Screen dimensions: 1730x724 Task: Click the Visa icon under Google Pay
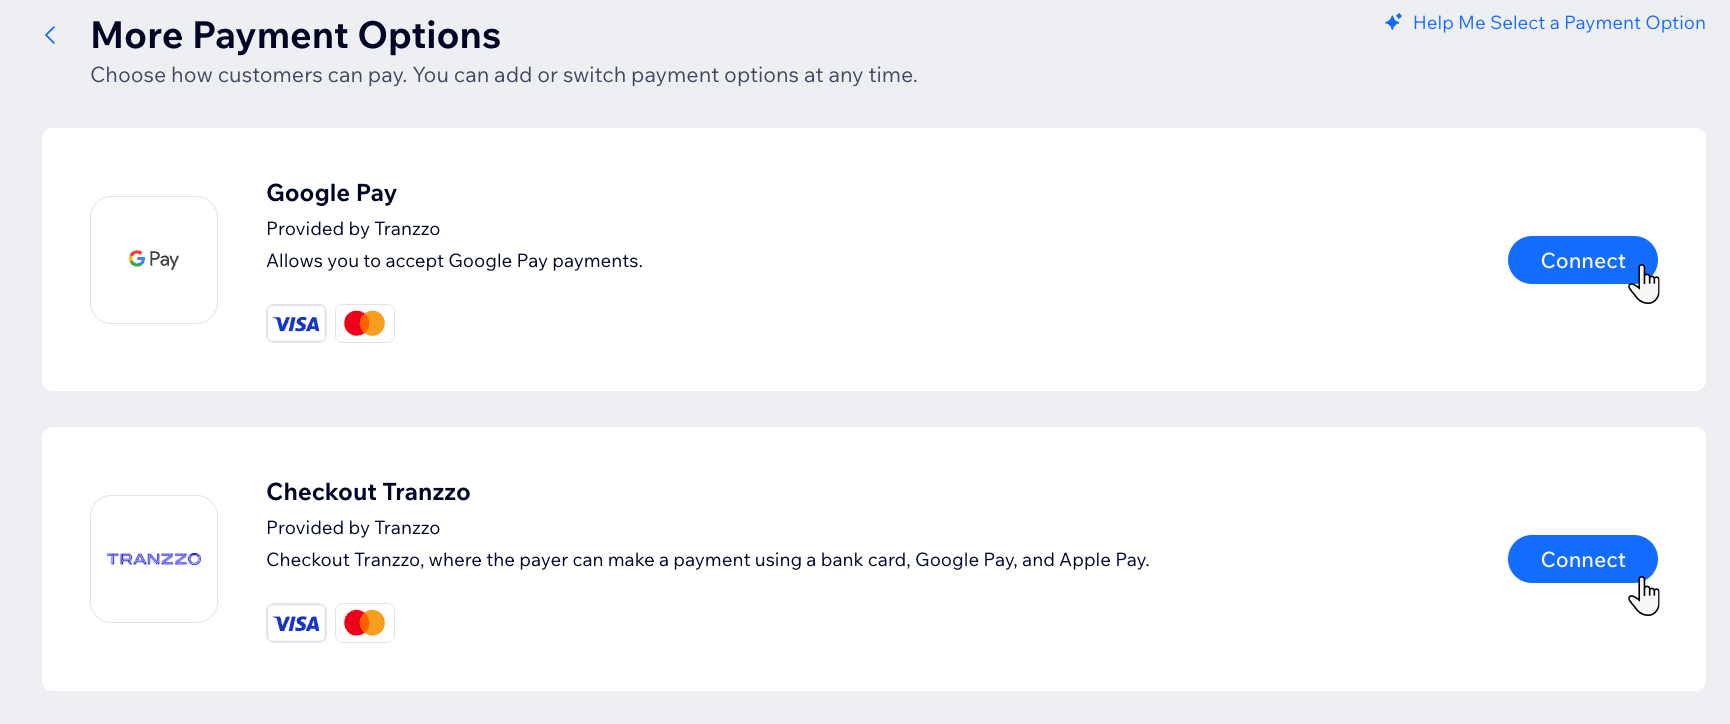[x=296, y=322]
